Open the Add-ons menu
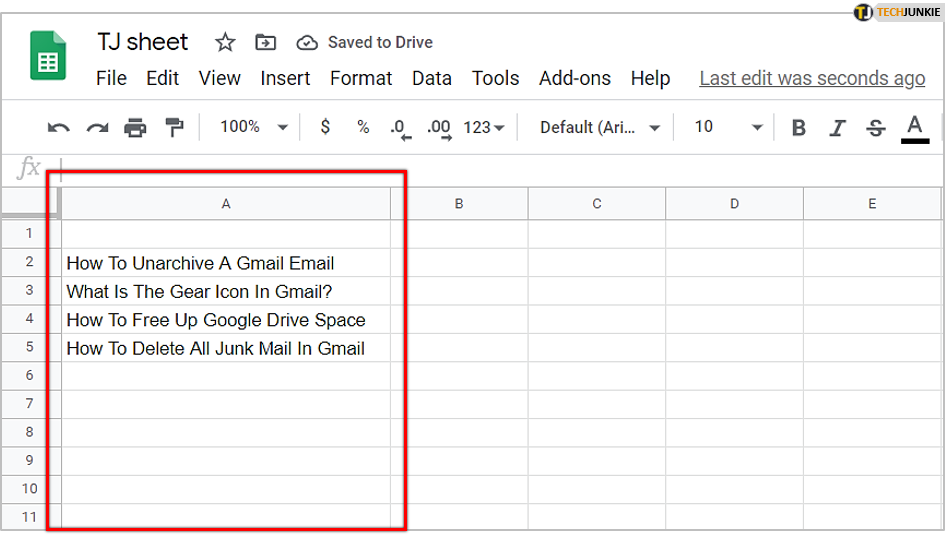This screenshot has height=536, width=948. (575, 79)
